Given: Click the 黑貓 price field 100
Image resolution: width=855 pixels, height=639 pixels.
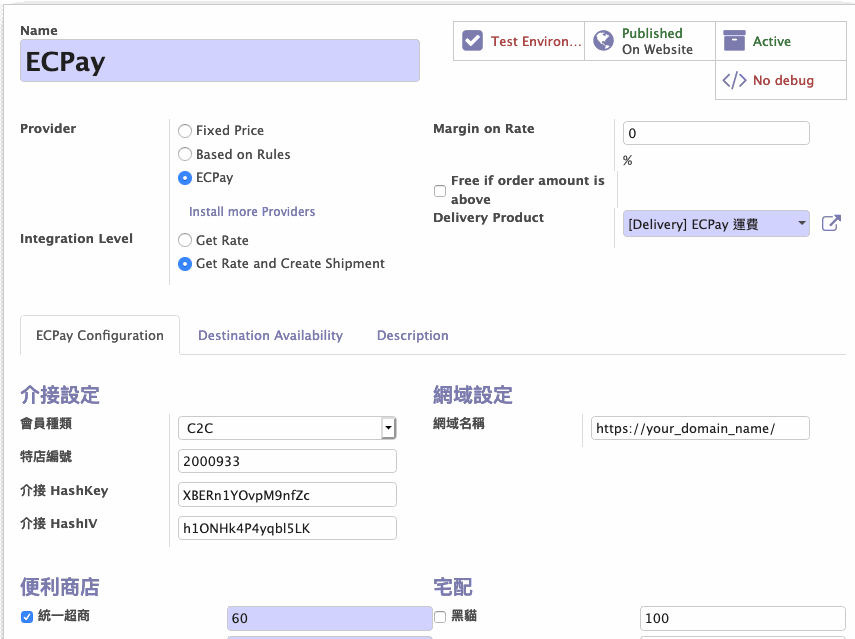Looking at the screenshot, I should 743,618.
